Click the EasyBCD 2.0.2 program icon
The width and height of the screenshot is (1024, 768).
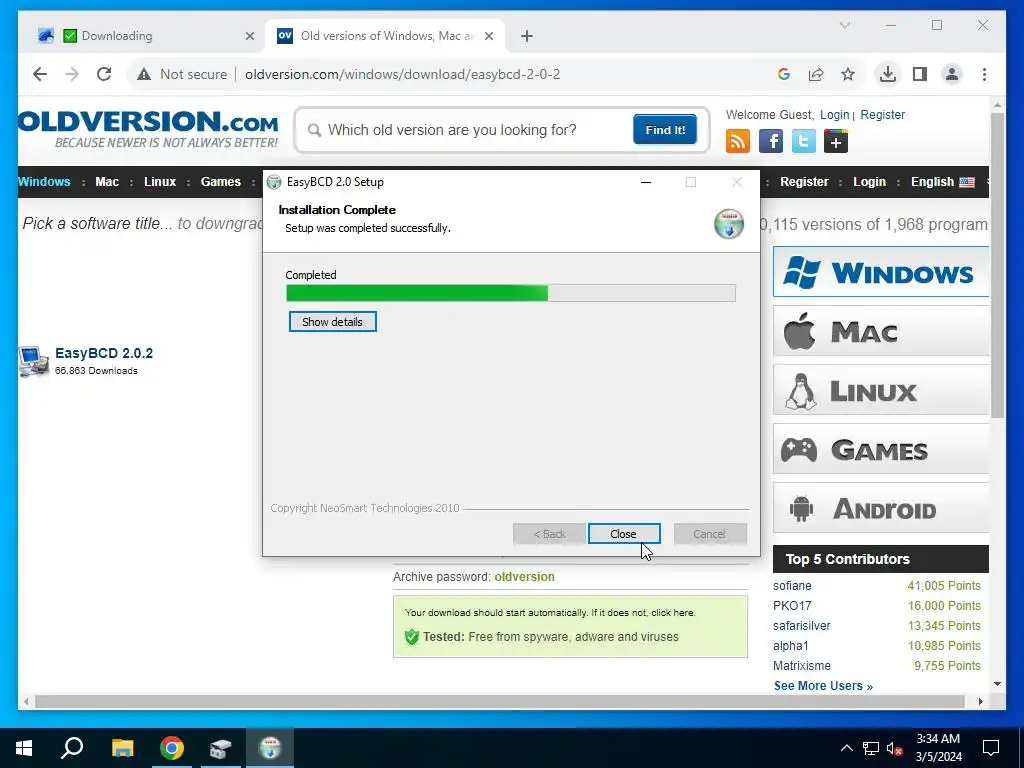[33, 361]
